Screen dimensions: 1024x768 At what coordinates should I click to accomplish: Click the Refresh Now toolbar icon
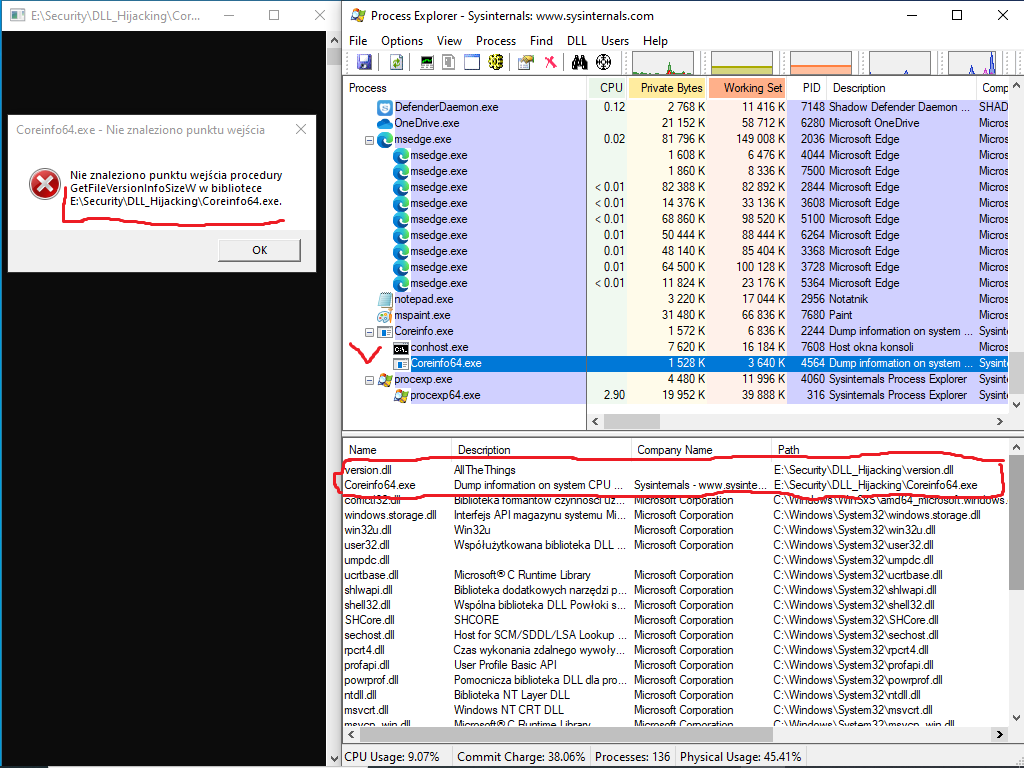(x=396, y=63)
